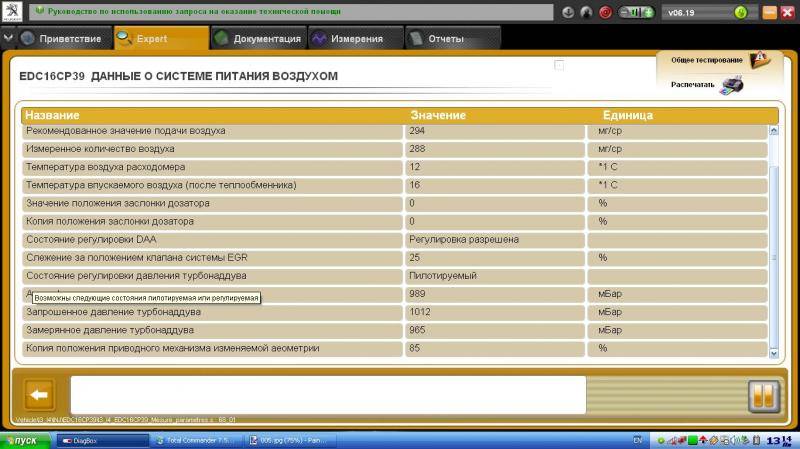
Task: Click the red @ email icon
Action: coord(605,13)
